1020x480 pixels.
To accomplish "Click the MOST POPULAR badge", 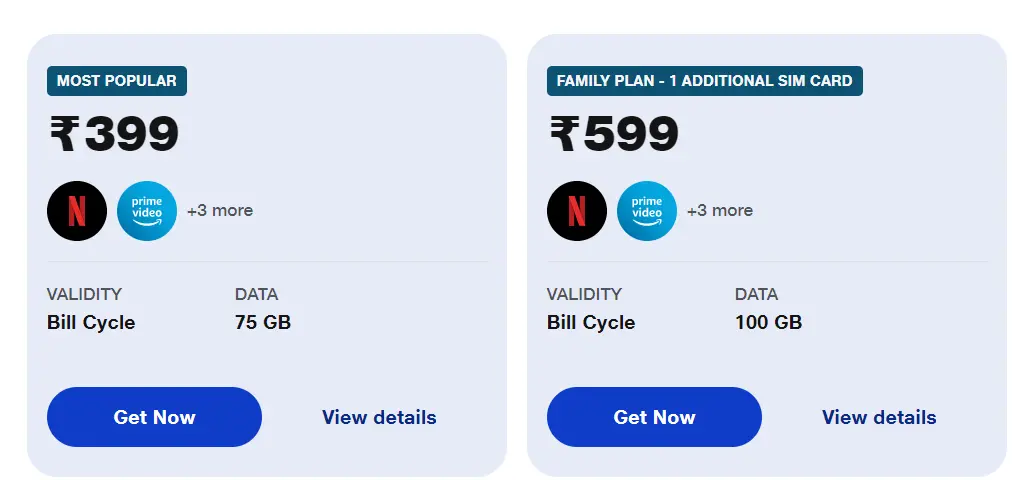I will click(x=117, y=81).
